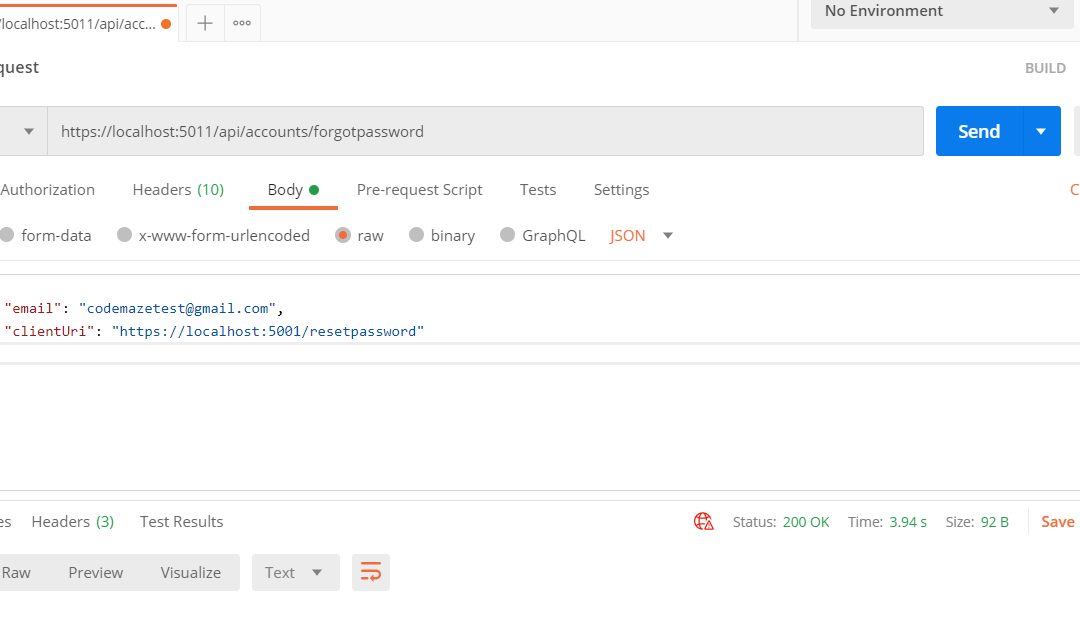Switch response view to Preview
1080x625 pixels.
(x=96, y=573)
